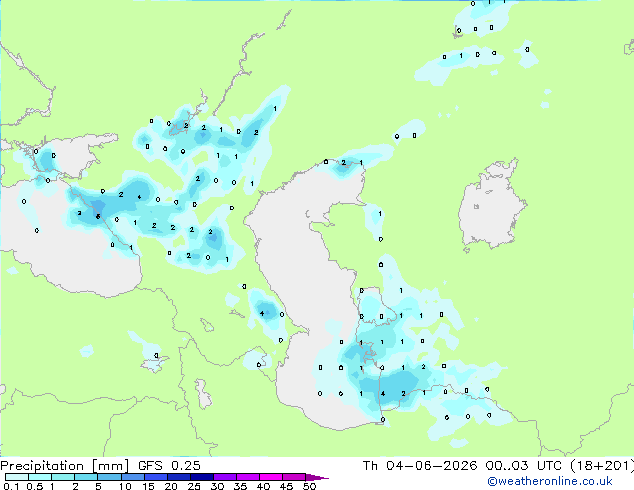This screenshot has height=490, width=634.
Task: Click the arrow tip above 50 on legend
Action: coord(318,477)
